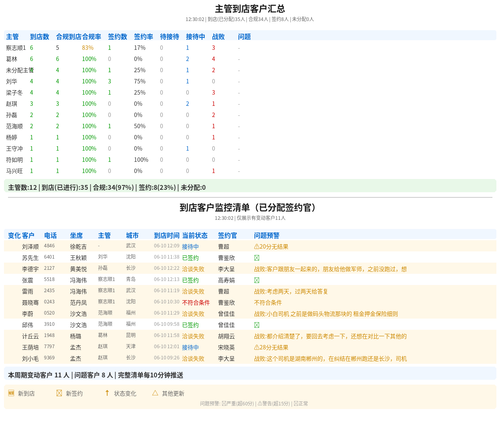500x426 pixels.
Task: Select the 问题预警 column header
Action: (267, 235)
